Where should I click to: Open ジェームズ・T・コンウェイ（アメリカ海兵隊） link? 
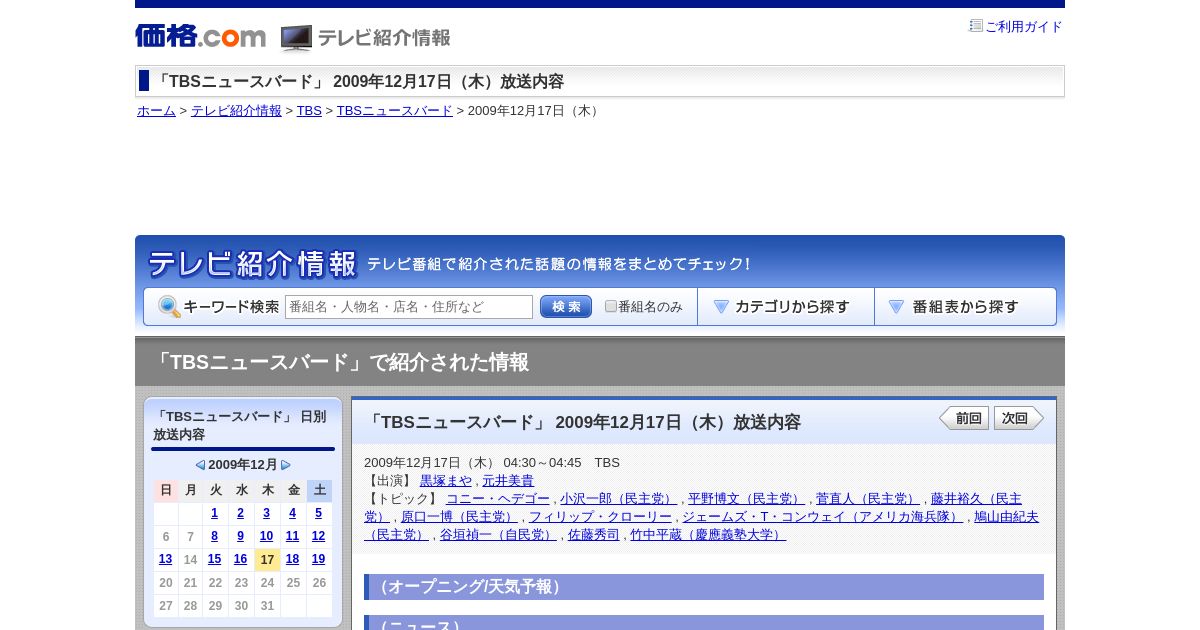(823, 517)
